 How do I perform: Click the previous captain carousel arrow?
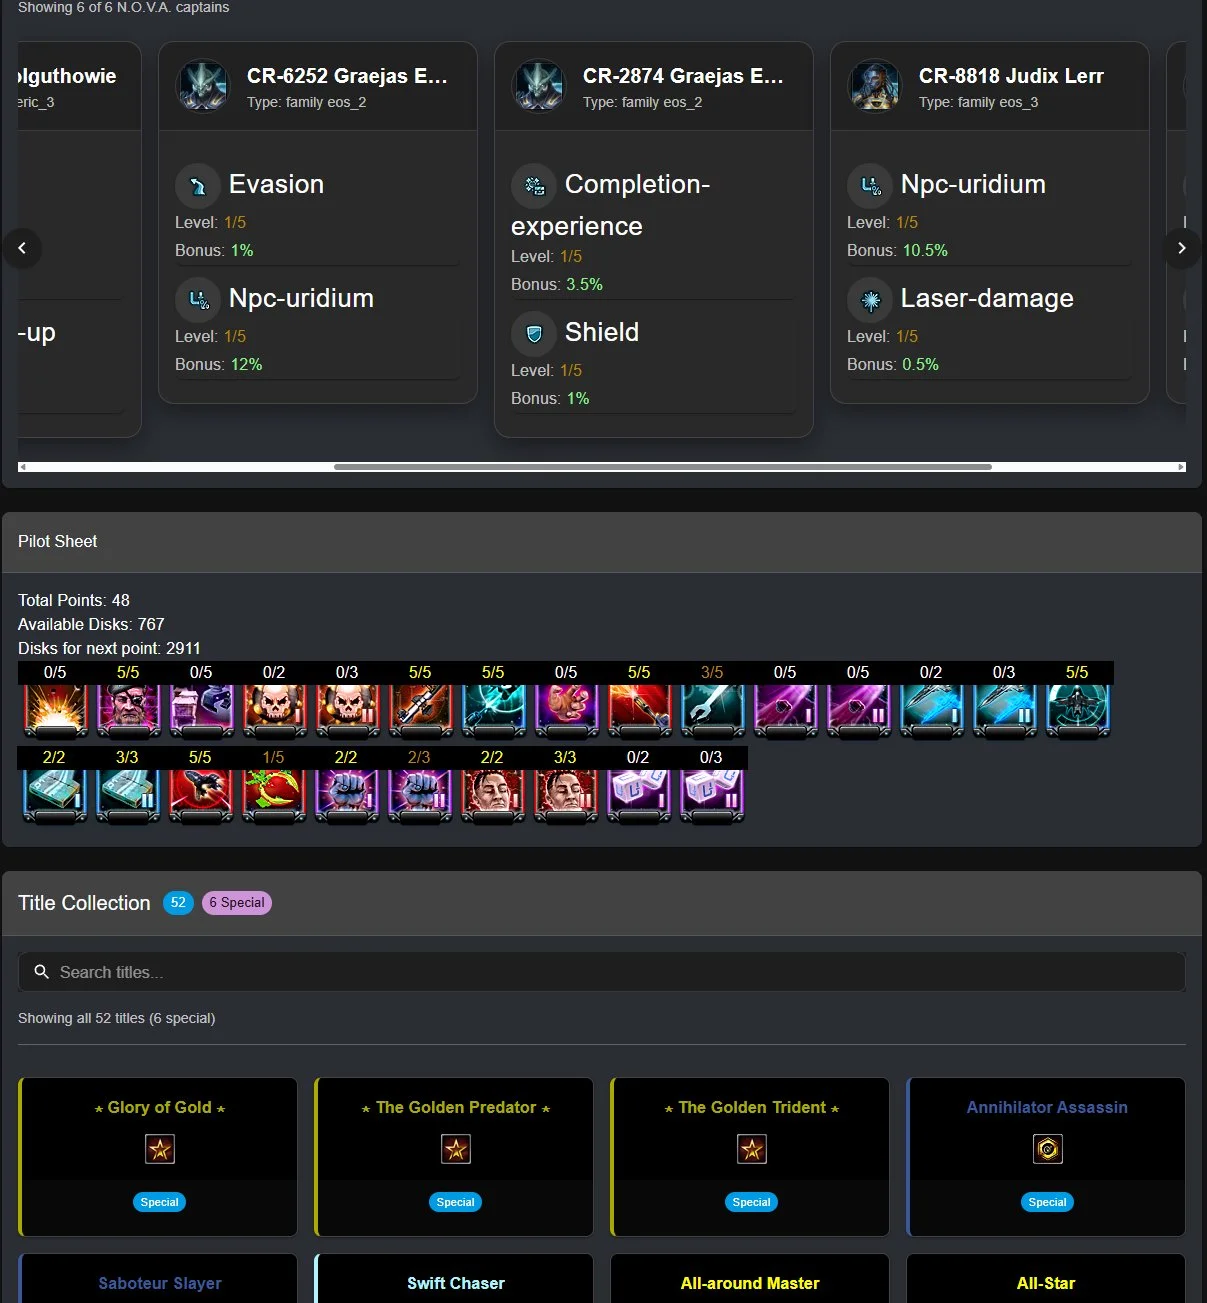click(x=22, y=248)
